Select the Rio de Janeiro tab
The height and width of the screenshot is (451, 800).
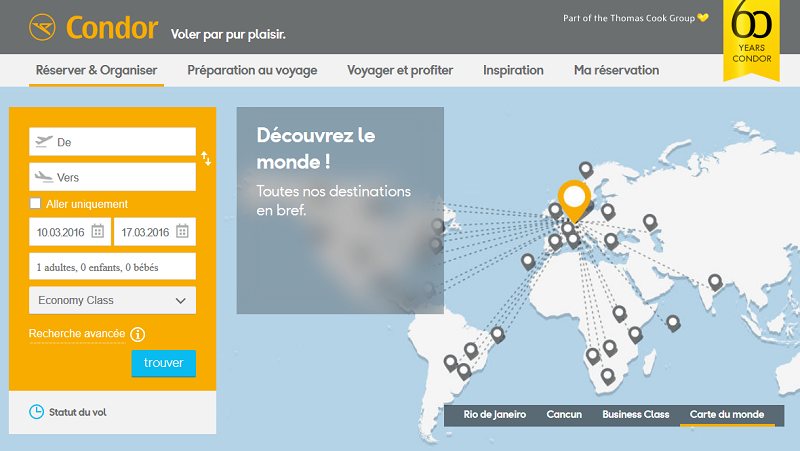point(494,414)
